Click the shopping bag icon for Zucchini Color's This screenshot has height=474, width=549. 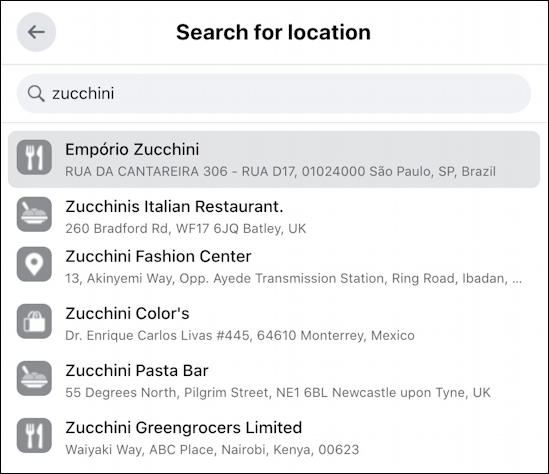(34, 321)
